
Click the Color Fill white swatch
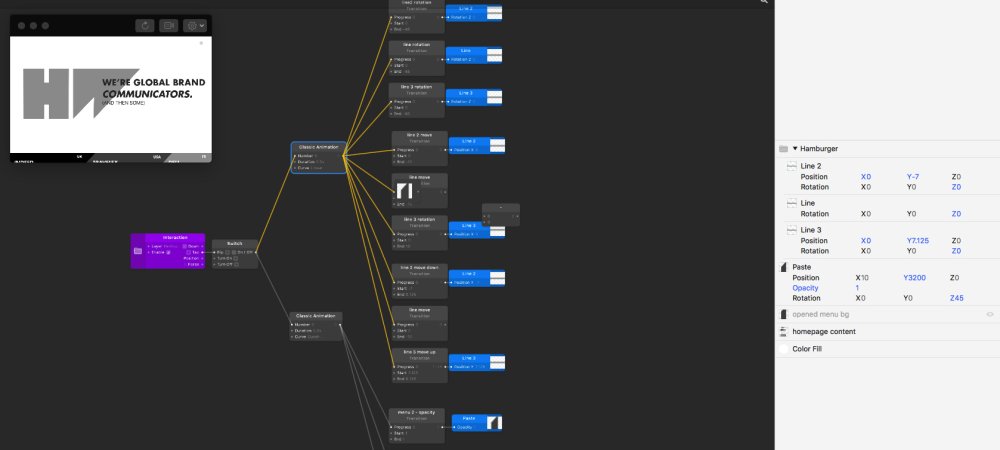(x=784, y=349)
